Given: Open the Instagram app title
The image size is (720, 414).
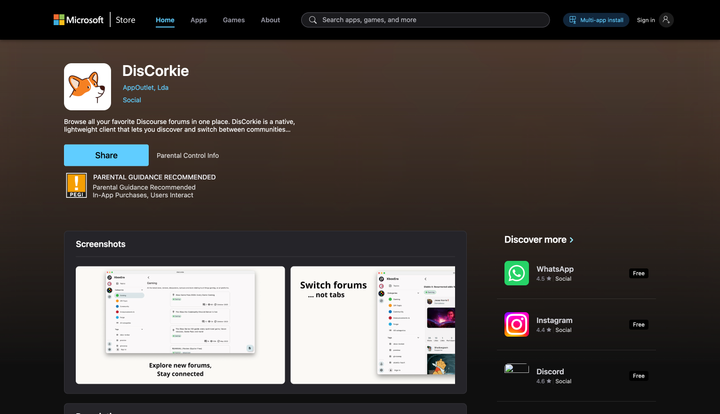Looking at the screenshot, I should (x=554, y=320).
